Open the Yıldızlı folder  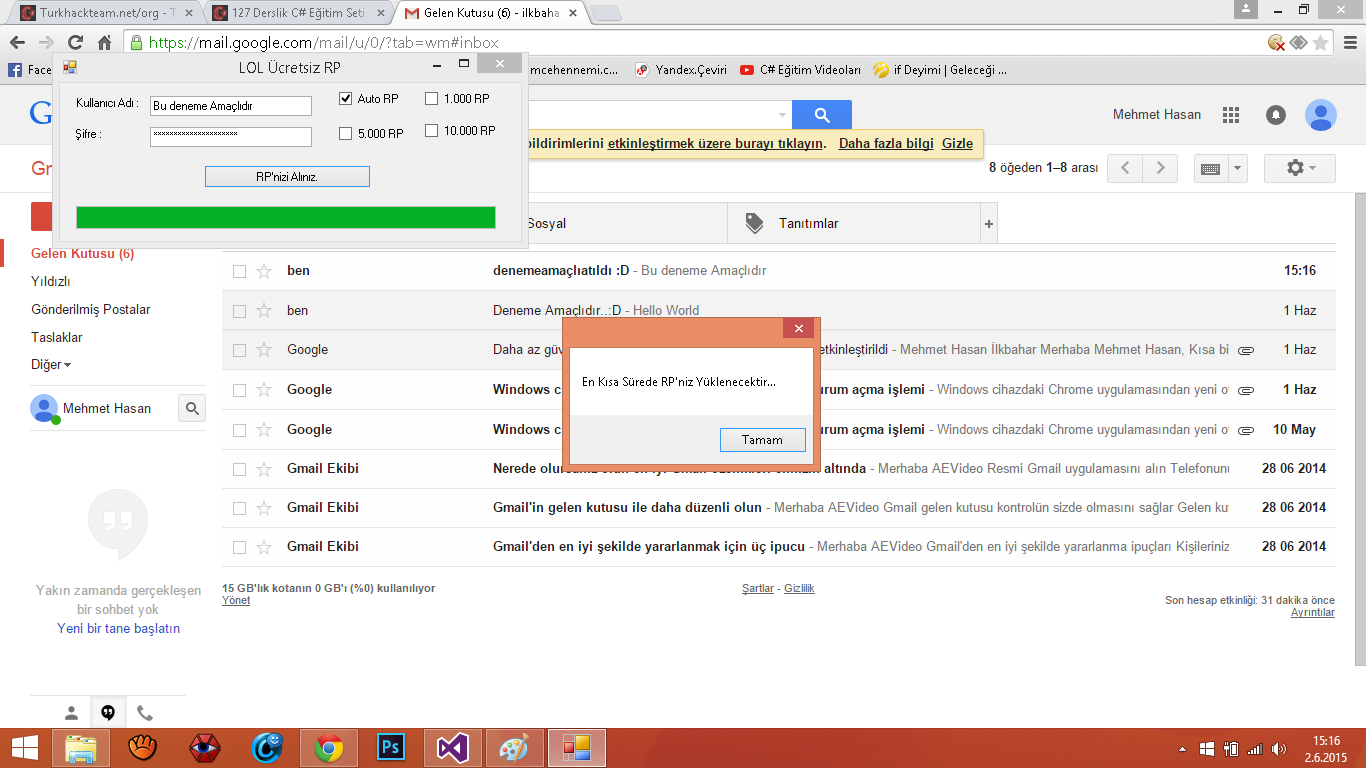51,282
